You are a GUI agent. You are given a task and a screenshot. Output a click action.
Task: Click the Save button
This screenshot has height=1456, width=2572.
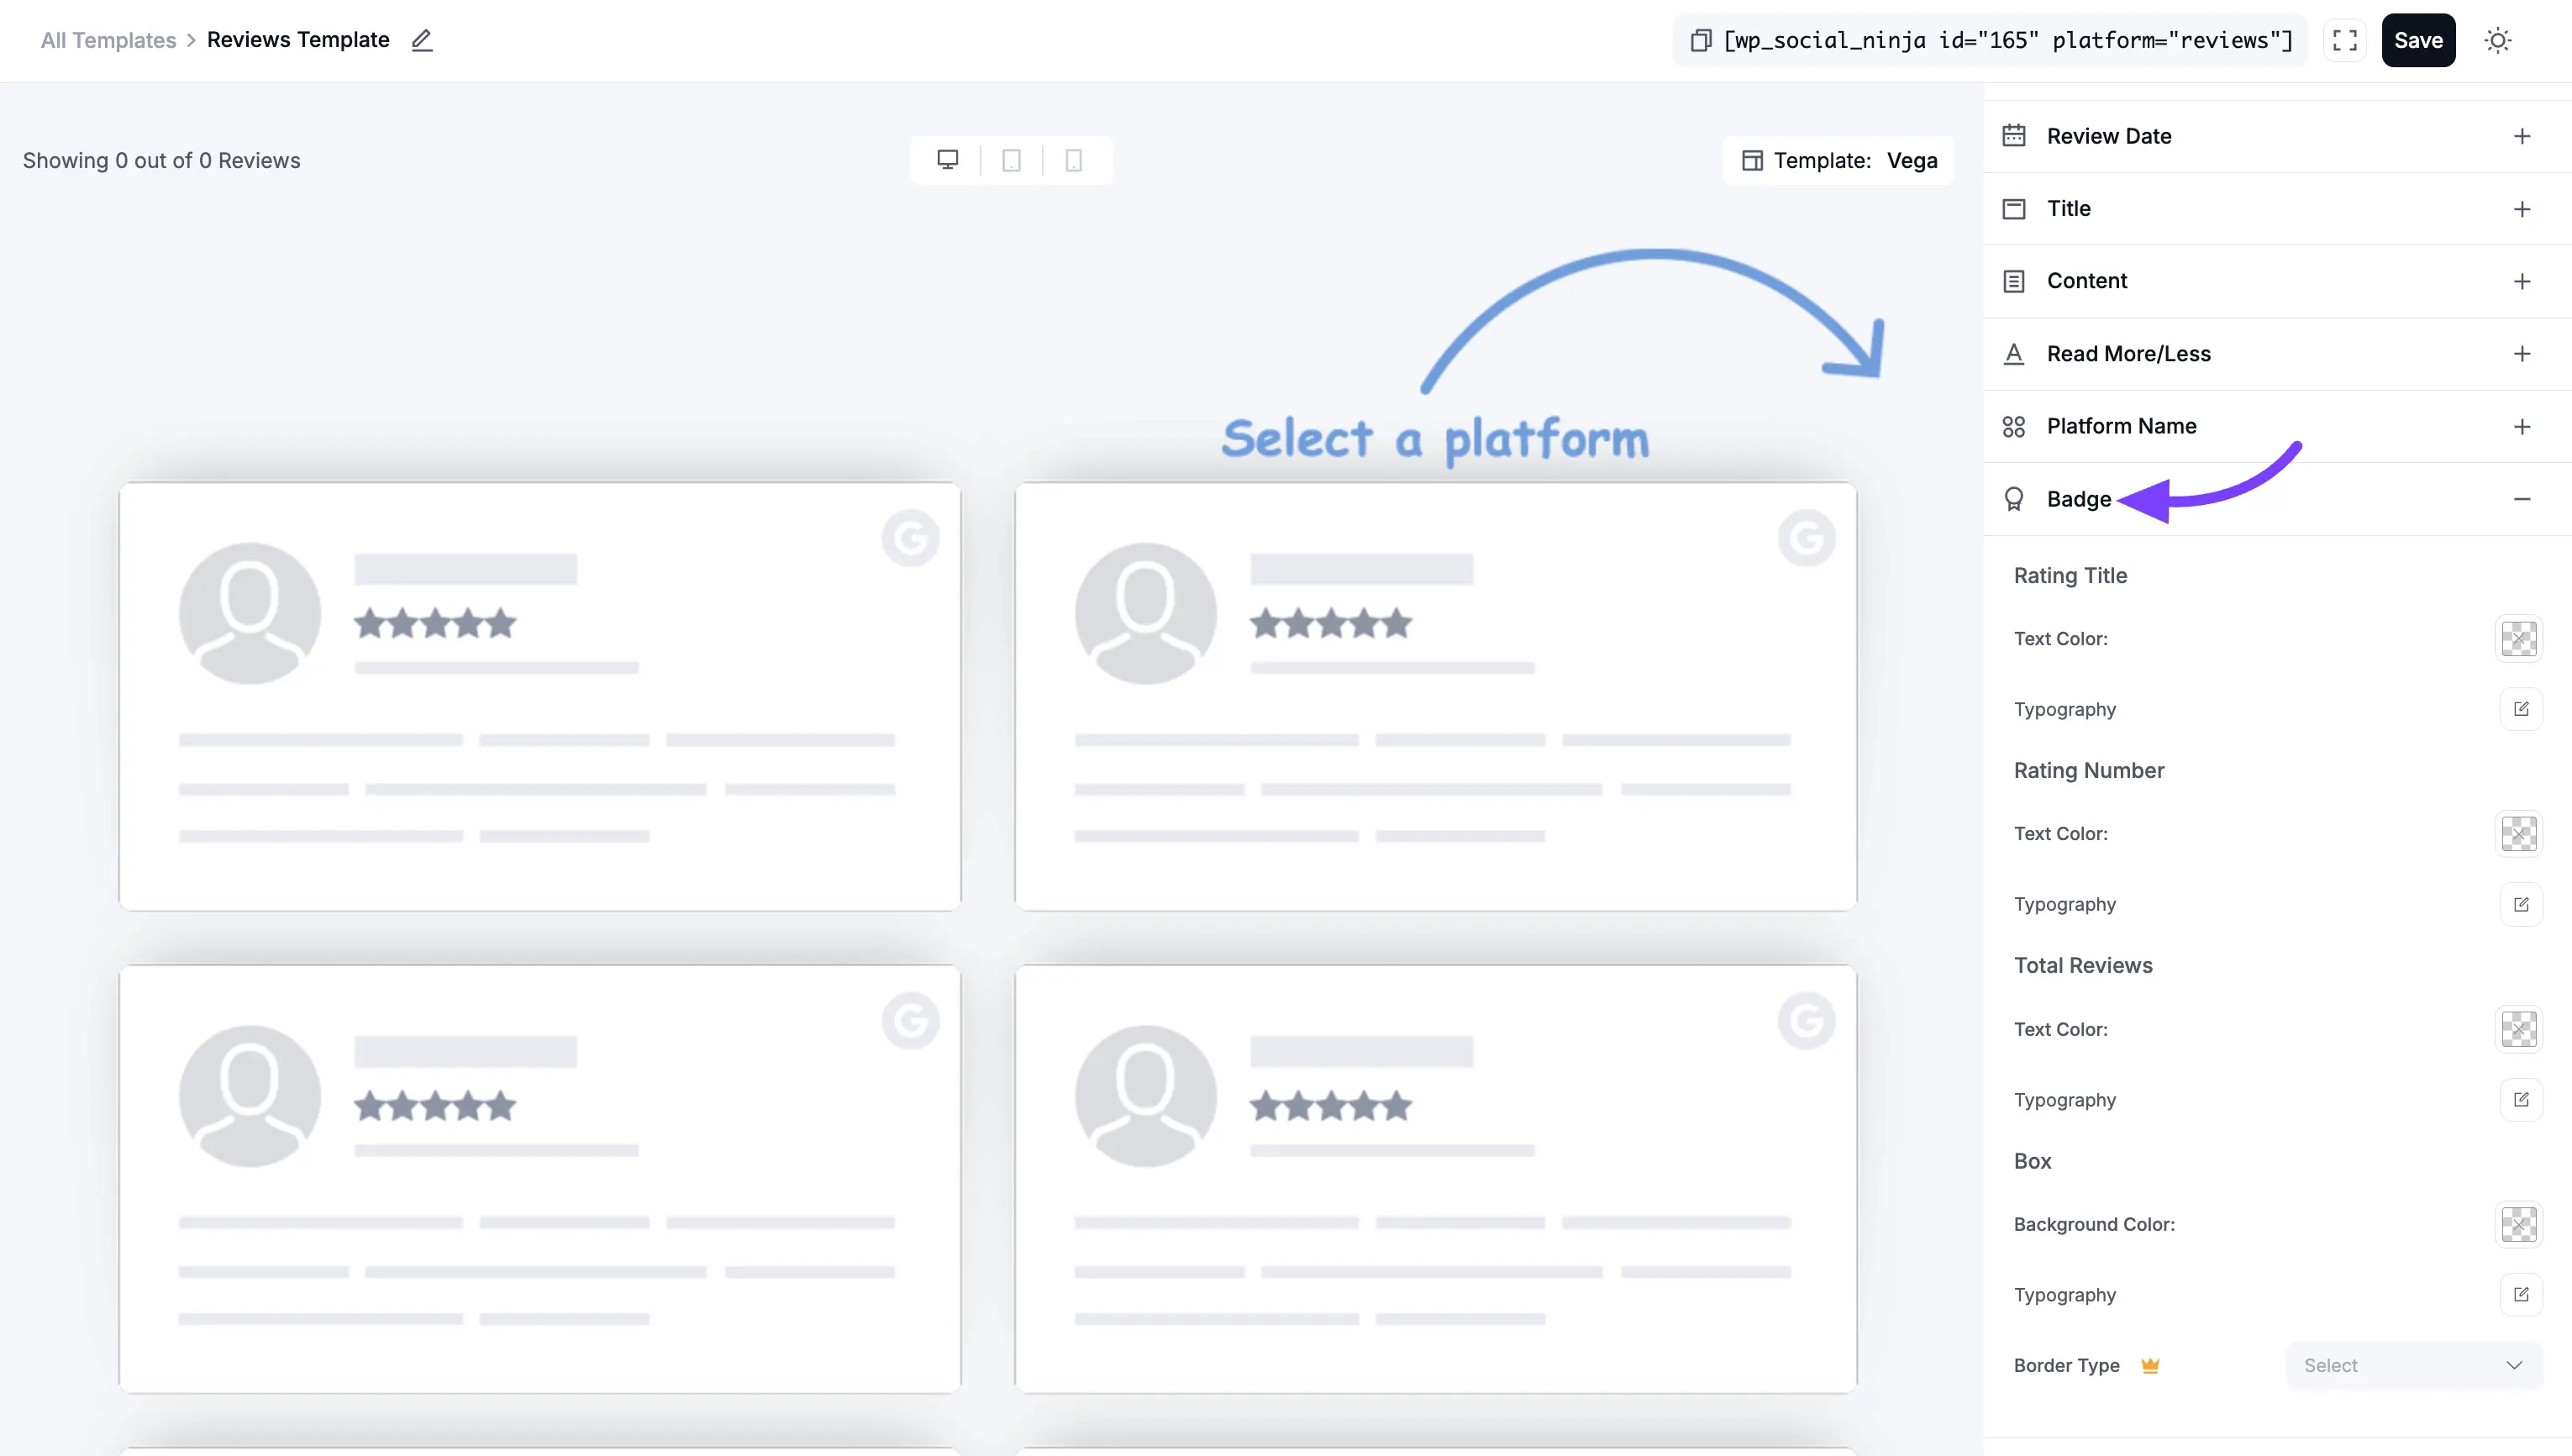point(2419,40)
